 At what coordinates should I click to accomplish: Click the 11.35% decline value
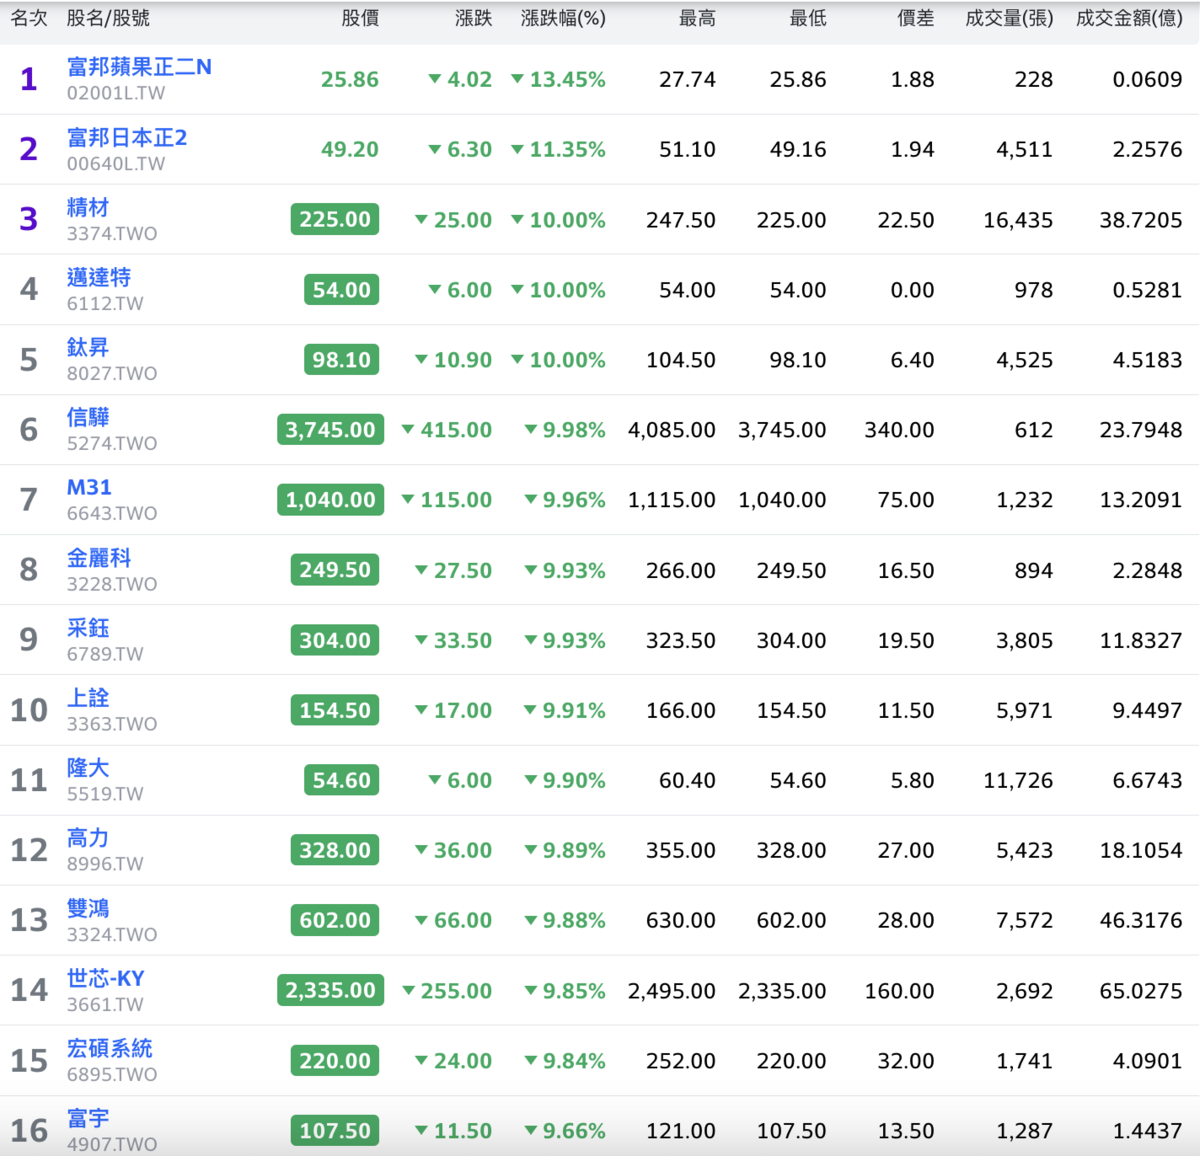point(559,150)
